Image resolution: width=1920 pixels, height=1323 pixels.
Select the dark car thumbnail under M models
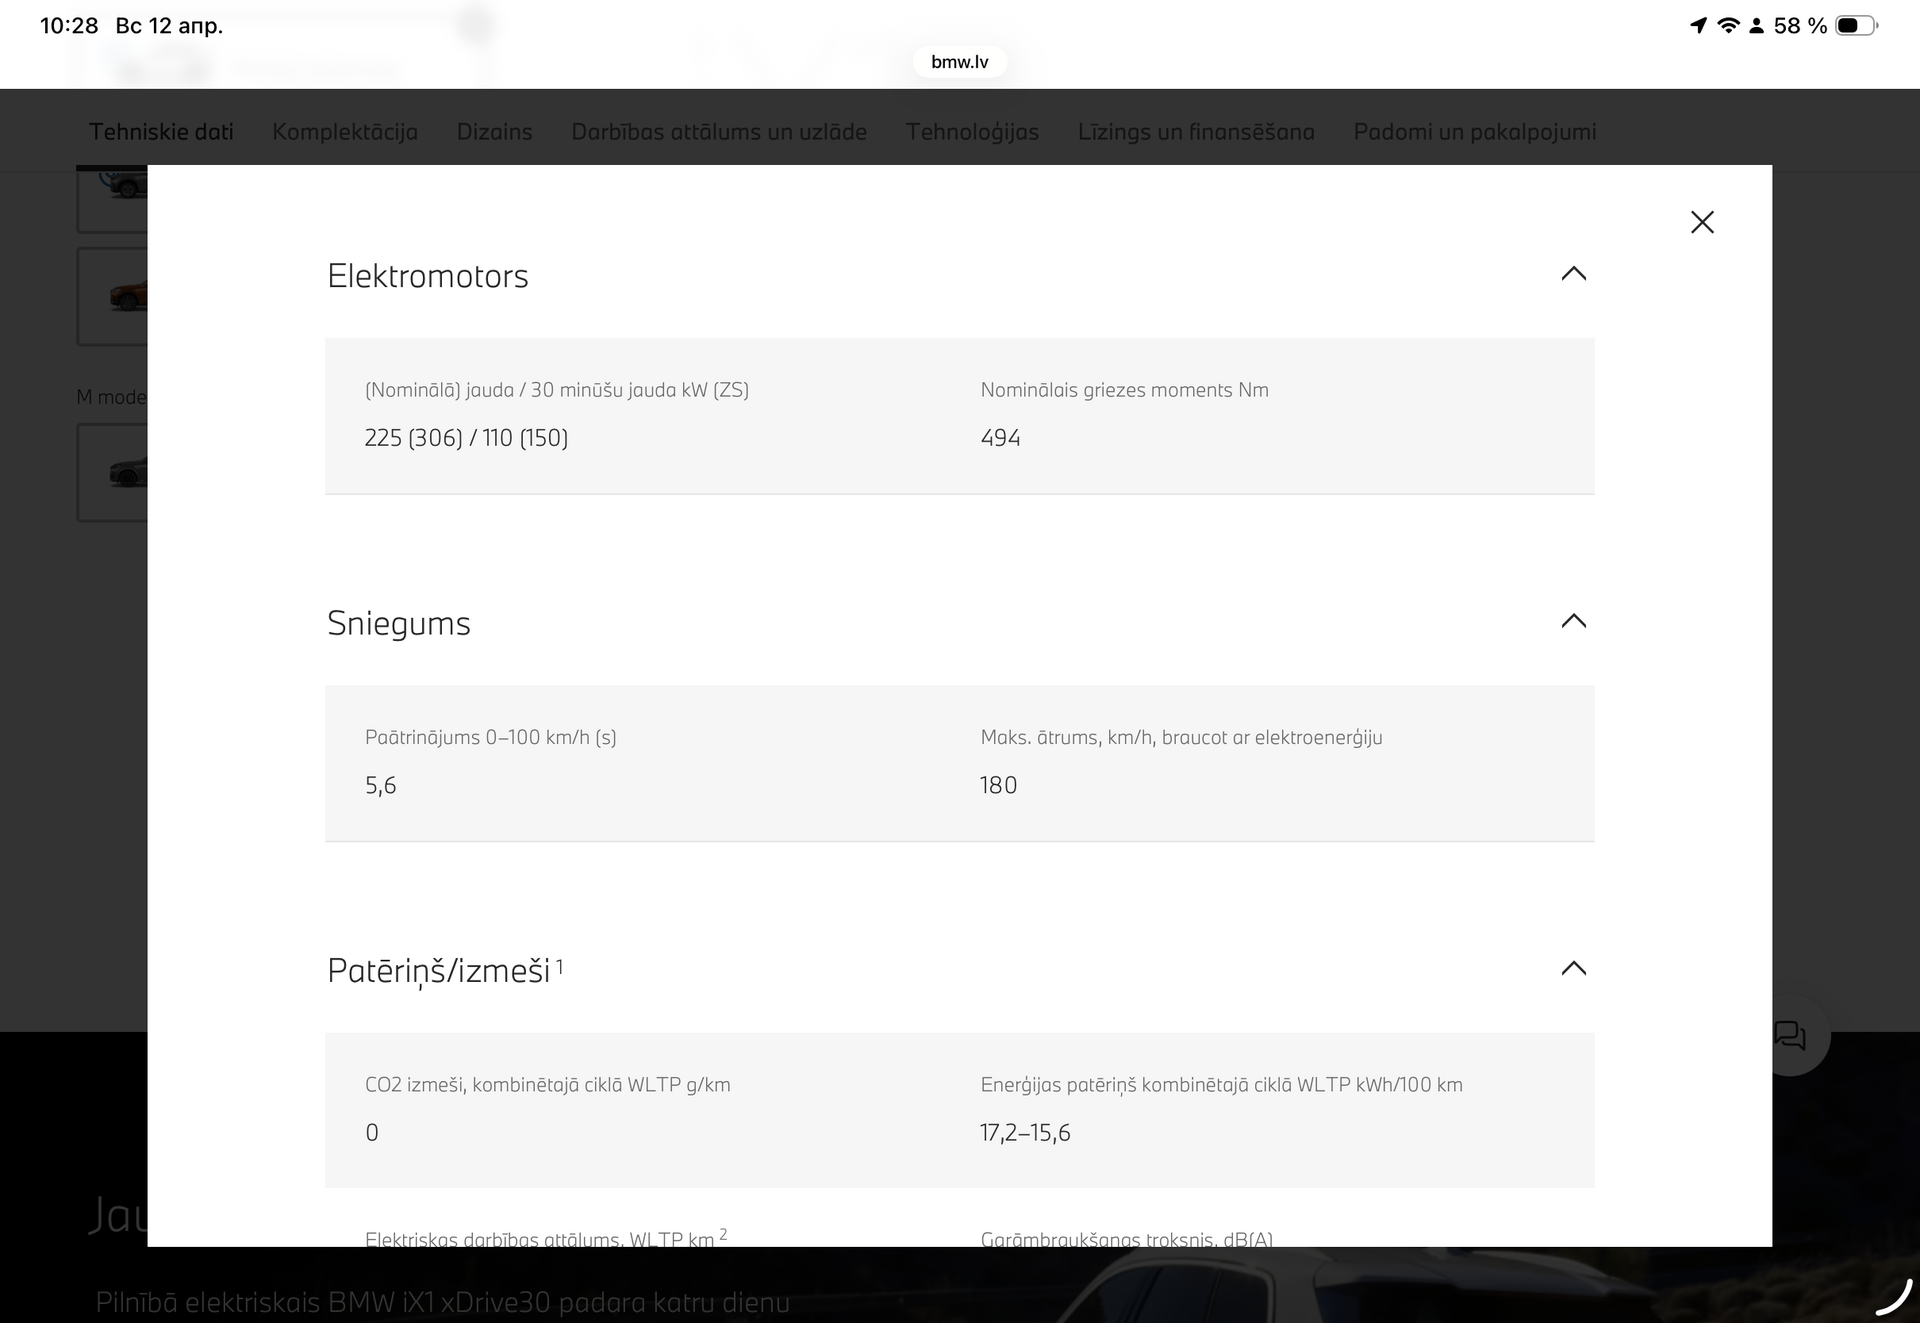pos(113,472)
